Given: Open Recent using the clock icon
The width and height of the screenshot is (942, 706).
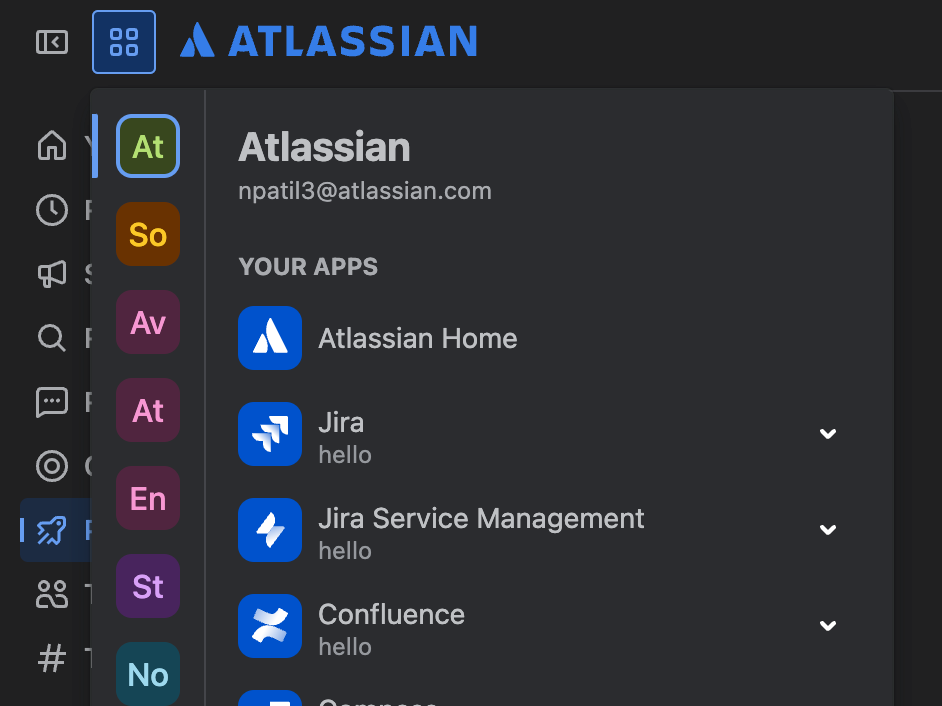Looking at the screenshot, I should coord(52,210).
